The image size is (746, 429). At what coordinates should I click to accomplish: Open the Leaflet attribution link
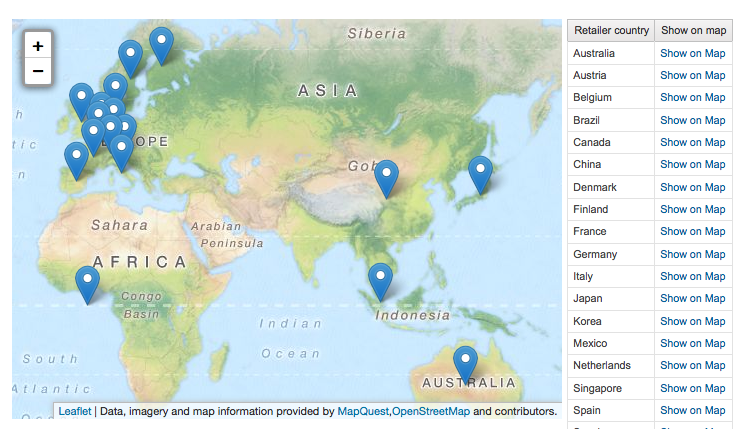click(x=75, y=411)
